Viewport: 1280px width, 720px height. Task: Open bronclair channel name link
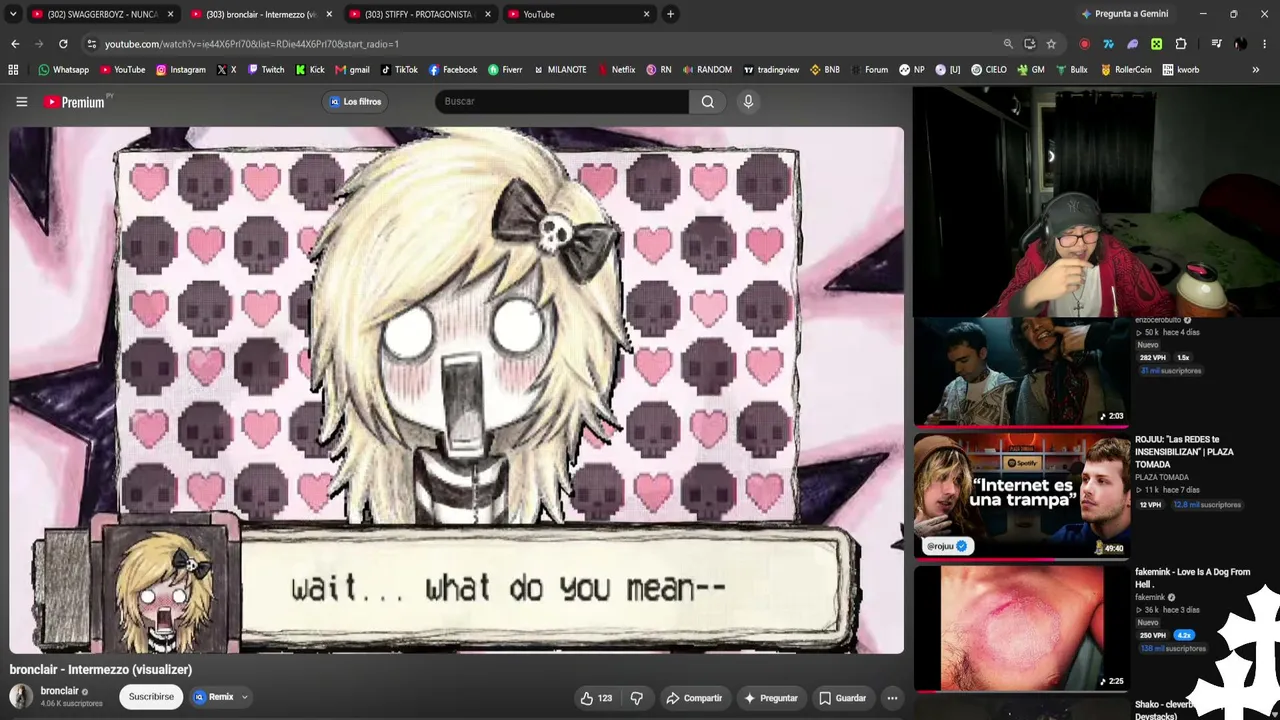59,691
